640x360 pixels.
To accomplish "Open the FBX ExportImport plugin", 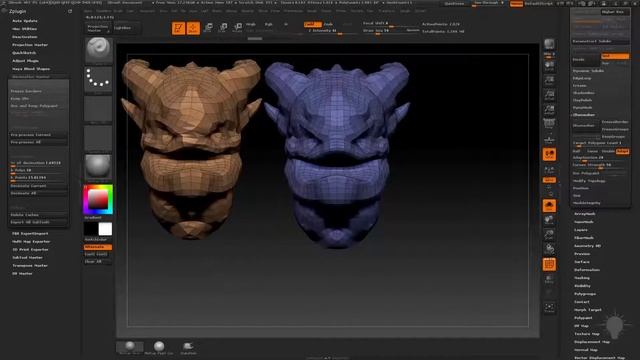I will (x=30, y=233).
